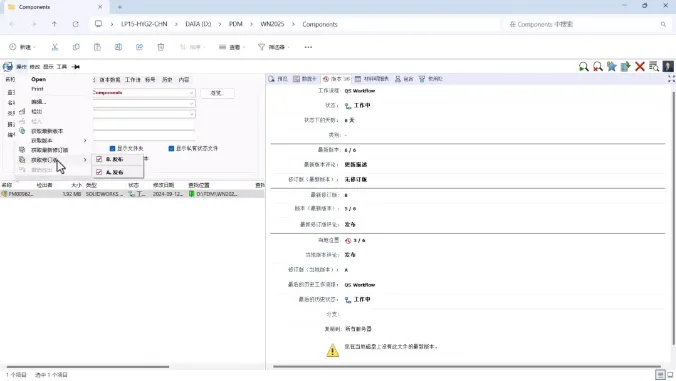The width and height of the screenshot is (676, 381).
Task: Click the 浏览 browse button
Action: [x=217, y=93]
